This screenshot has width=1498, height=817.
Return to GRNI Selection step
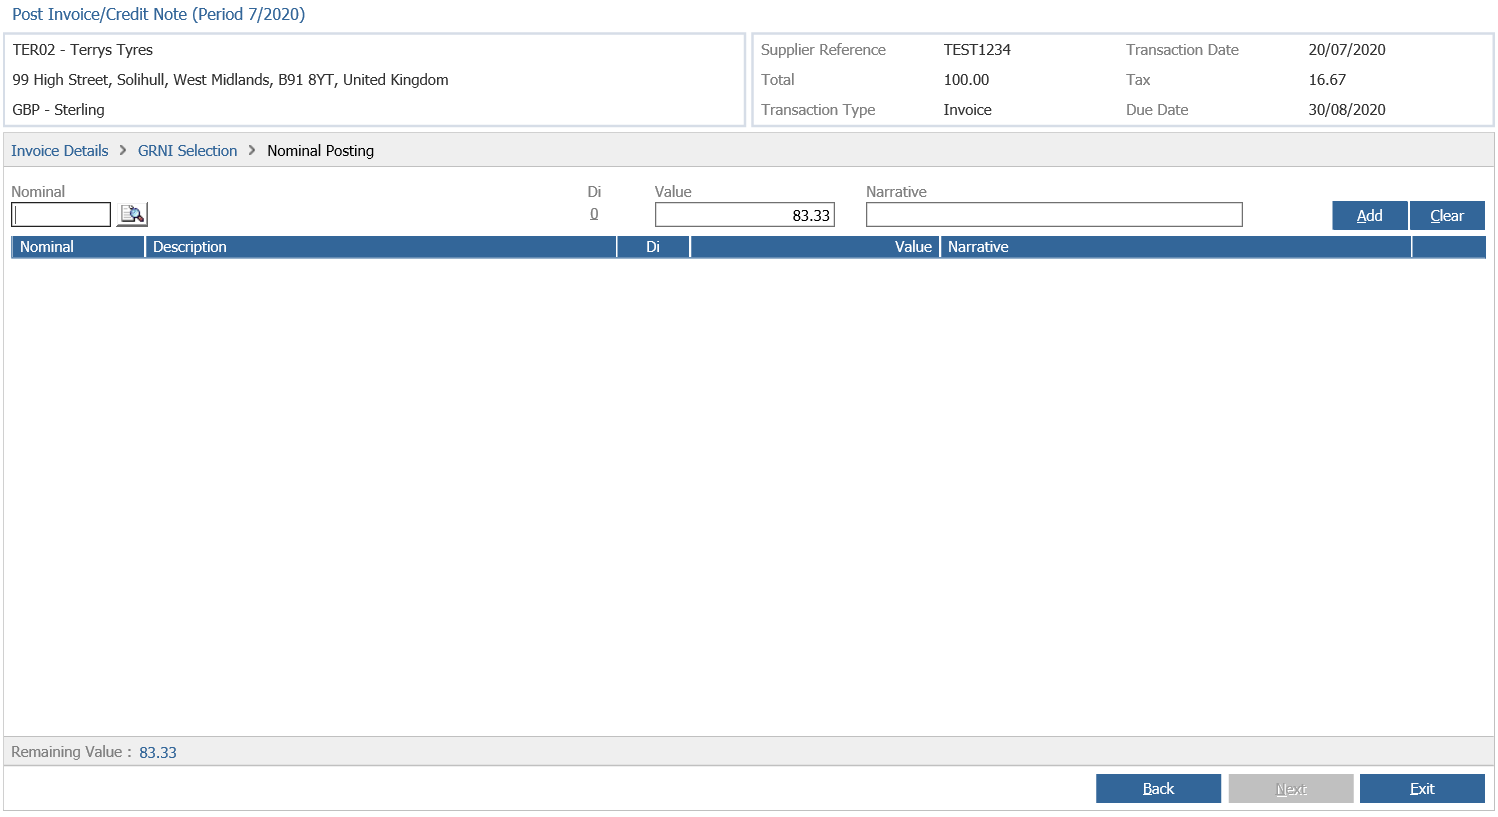[x=187, y=150]
